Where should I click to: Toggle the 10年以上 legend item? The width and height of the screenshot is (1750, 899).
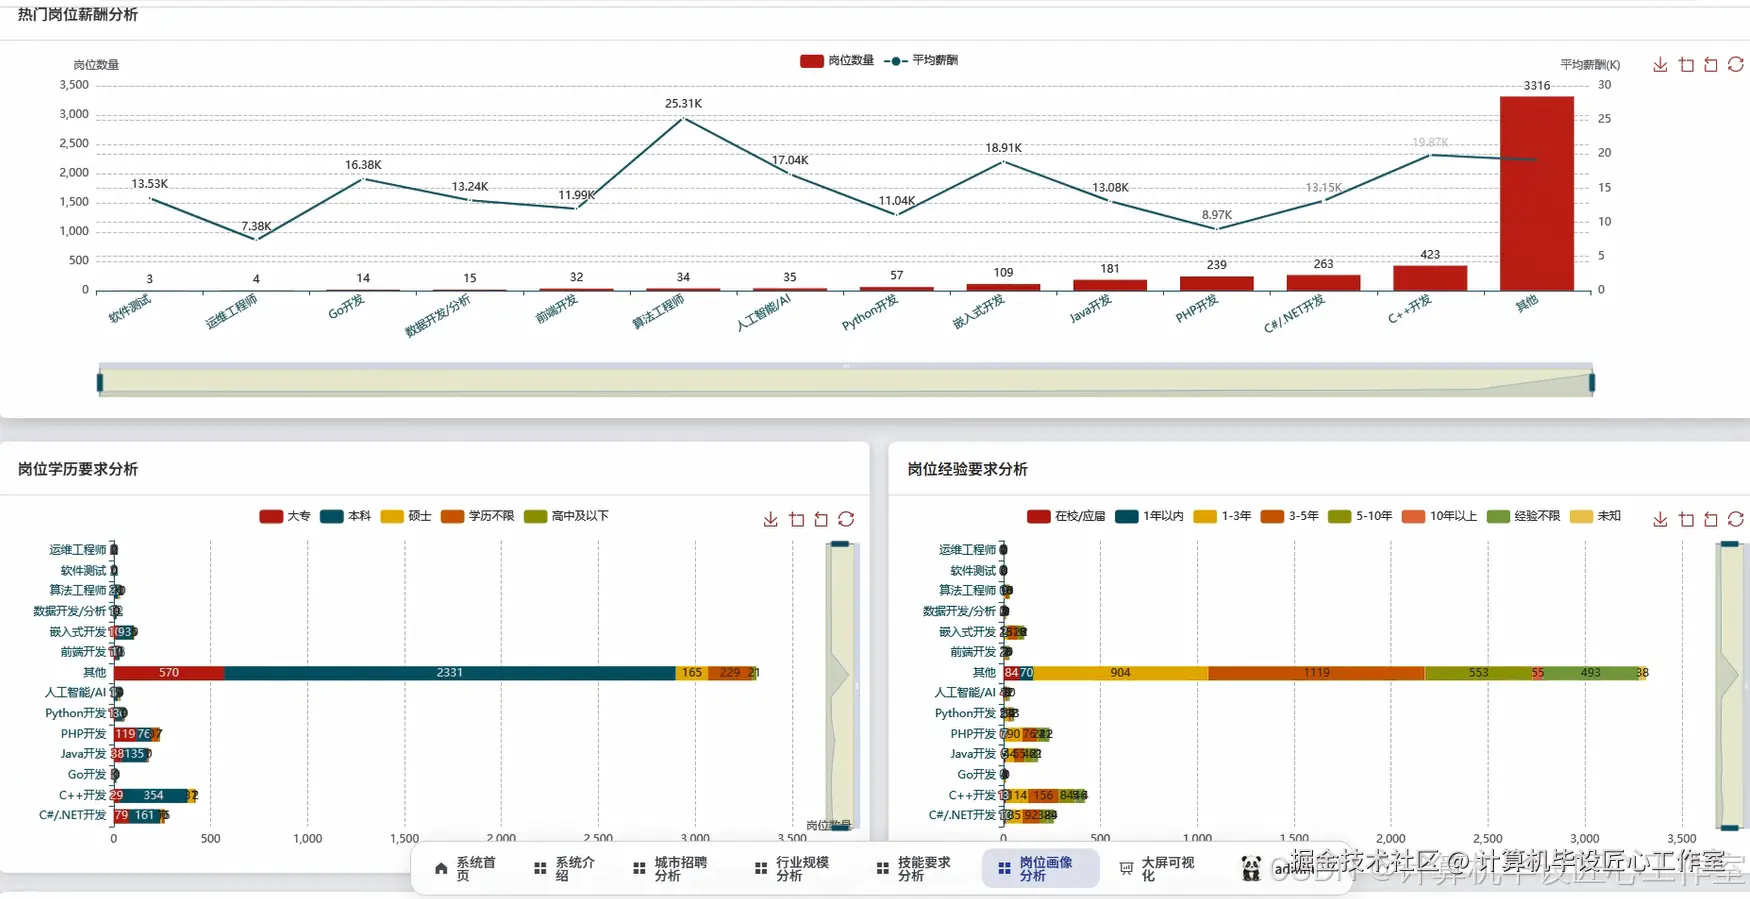tap(1439, 516)
